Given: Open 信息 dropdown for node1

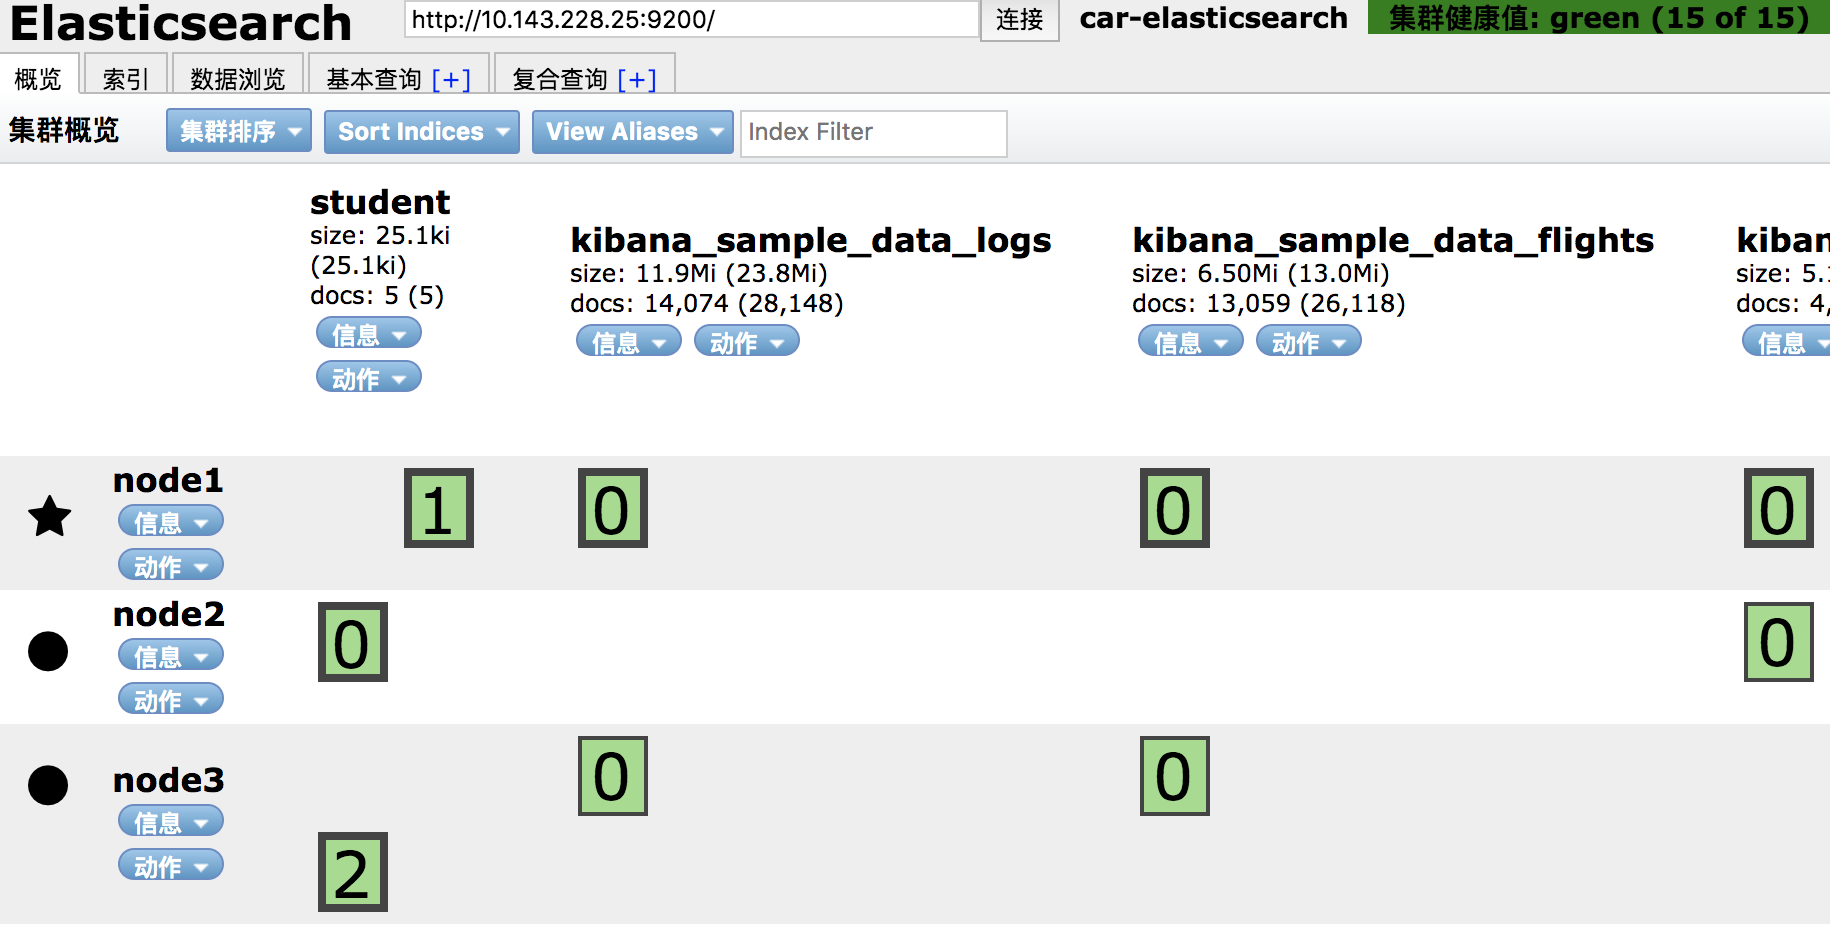Looking at the screenshot, I should coord(171,521).
